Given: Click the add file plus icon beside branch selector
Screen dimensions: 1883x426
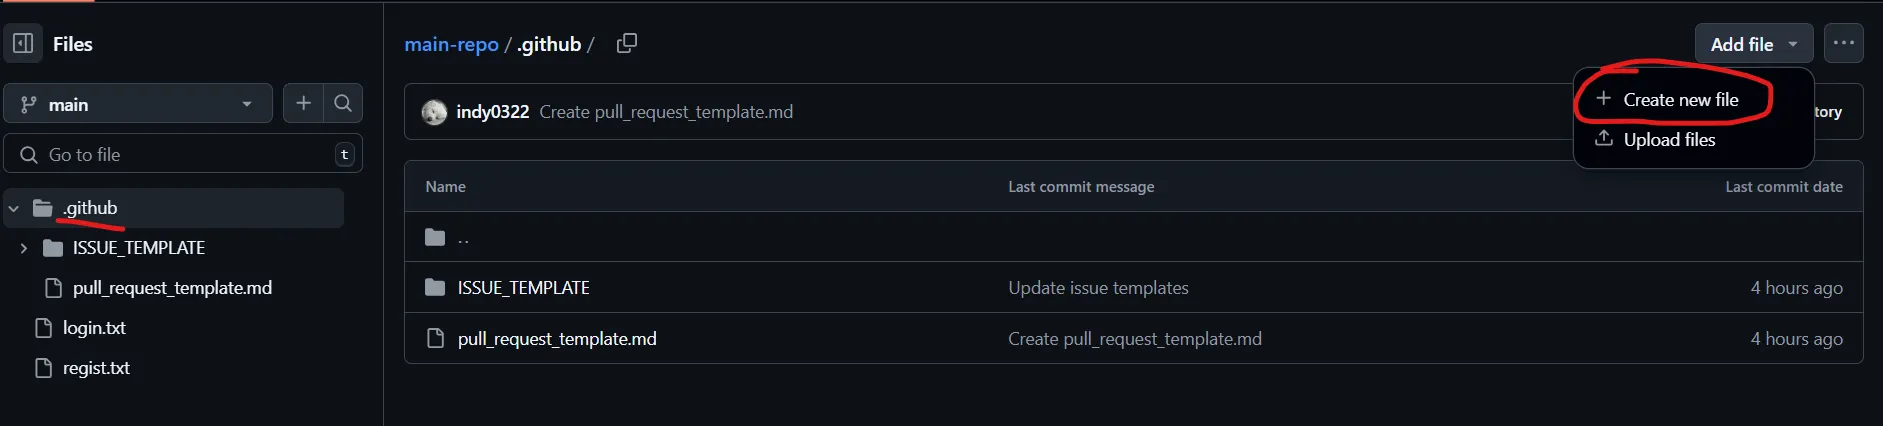Looking at the screenshot, I should (x=304, y=103).
